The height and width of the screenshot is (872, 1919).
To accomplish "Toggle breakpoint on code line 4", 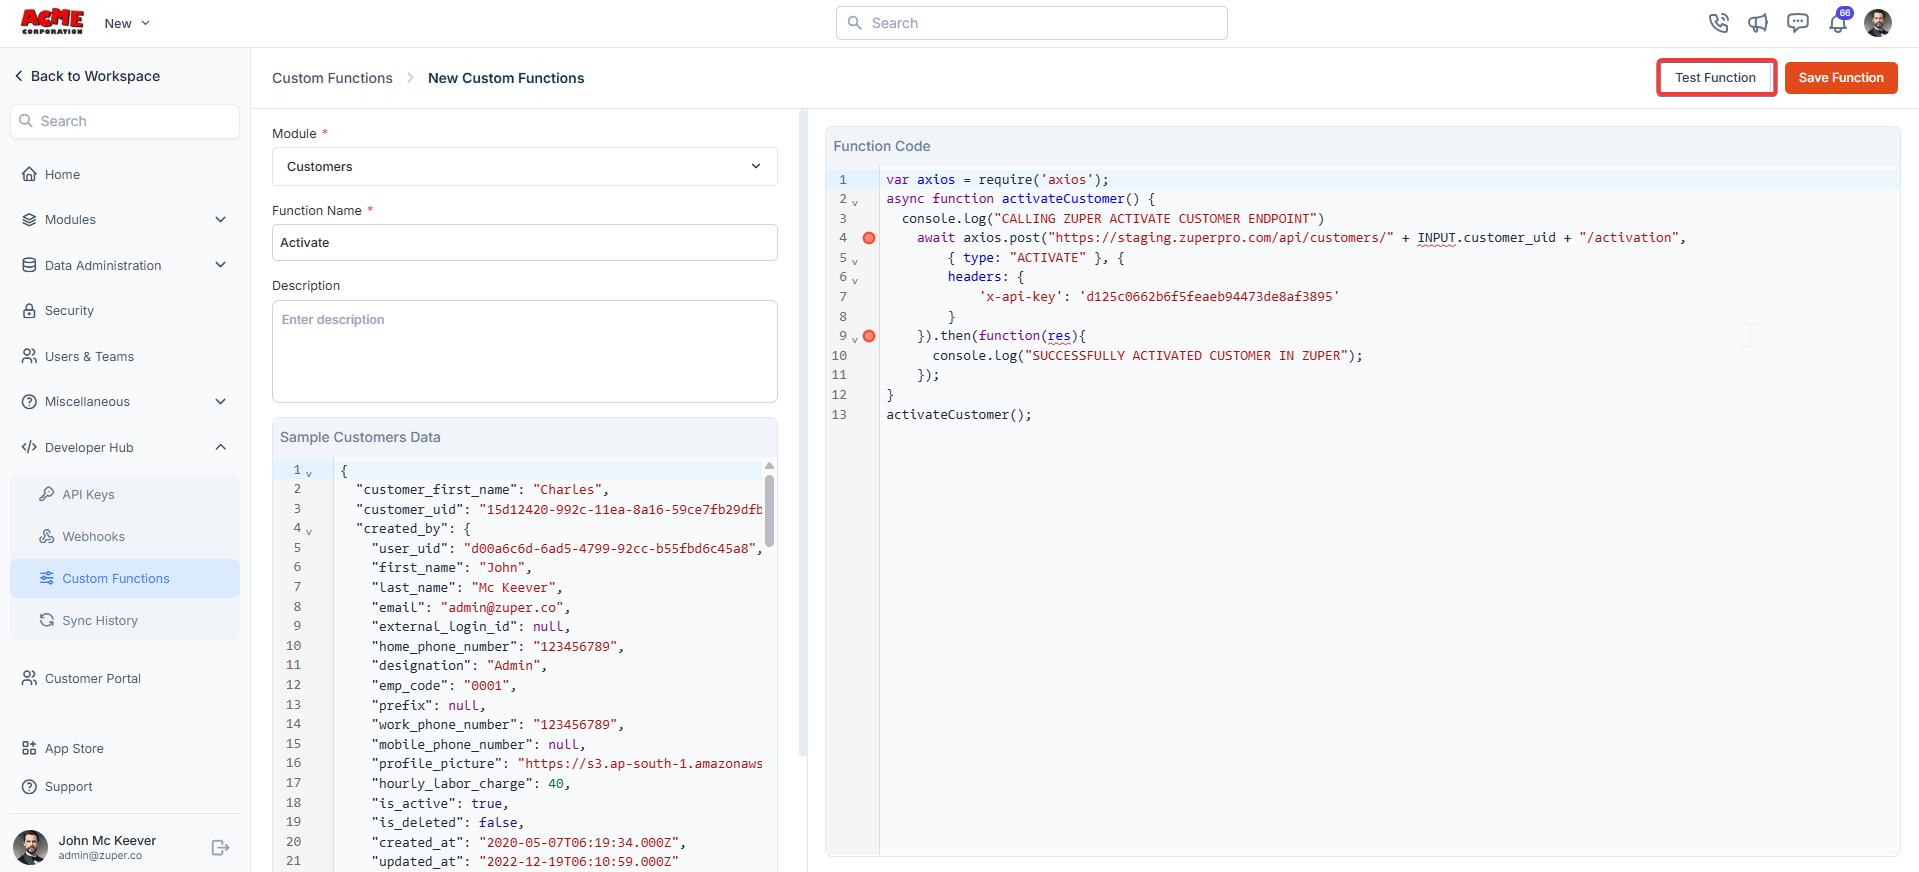I will (869, 238).
